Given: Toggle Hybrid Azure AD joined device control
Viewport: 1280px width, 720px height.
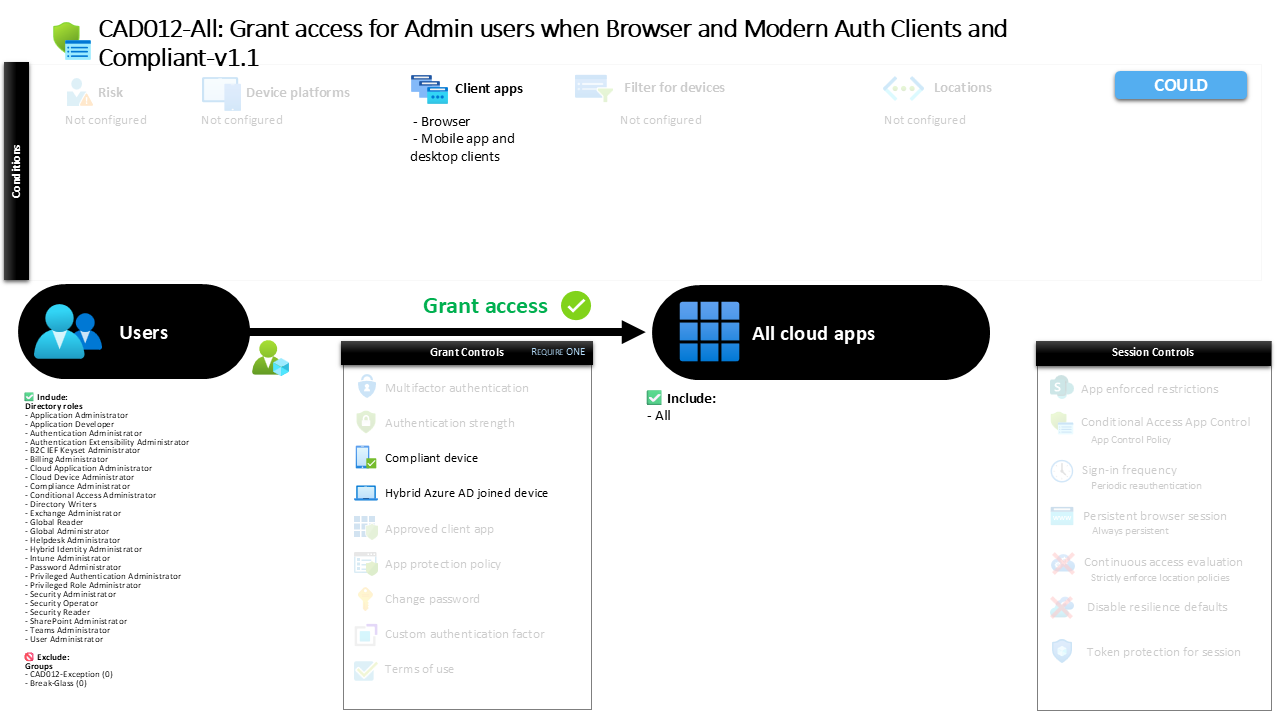Looking at the screenshot, I should click(365, 492).
